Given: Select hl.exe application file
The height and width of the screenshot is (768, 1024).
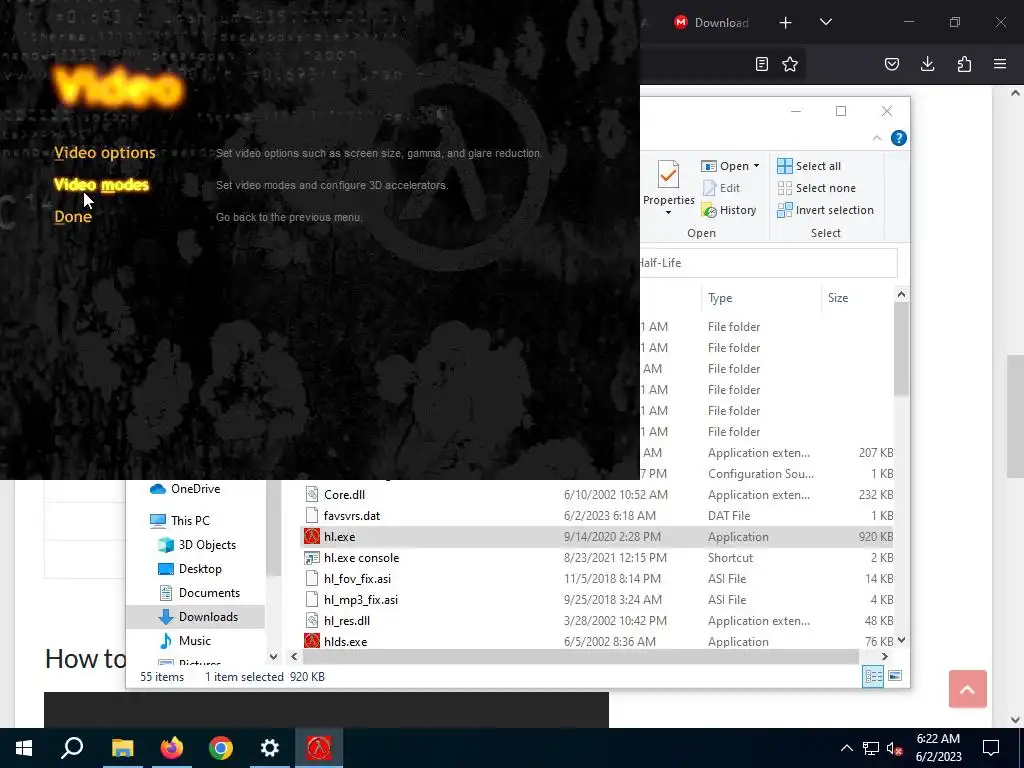Looking at the screenshot, I should (x=597, y=537).
